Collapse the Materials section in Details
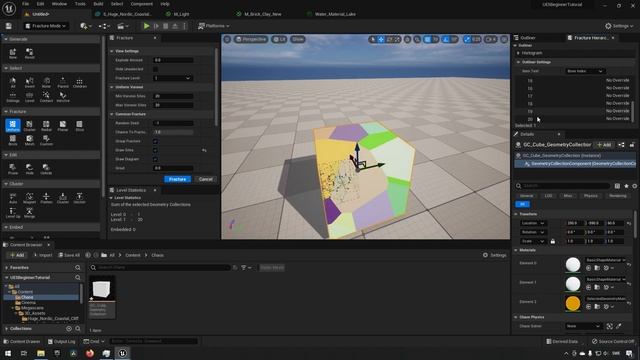Screen dimensions: 640x360 pyautogui.click(x=516, y=250)
